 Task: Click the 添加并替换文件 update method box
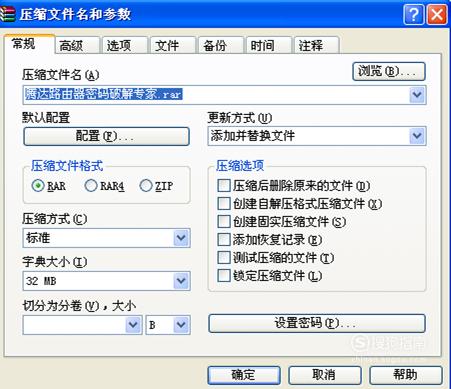pos(317,136)
